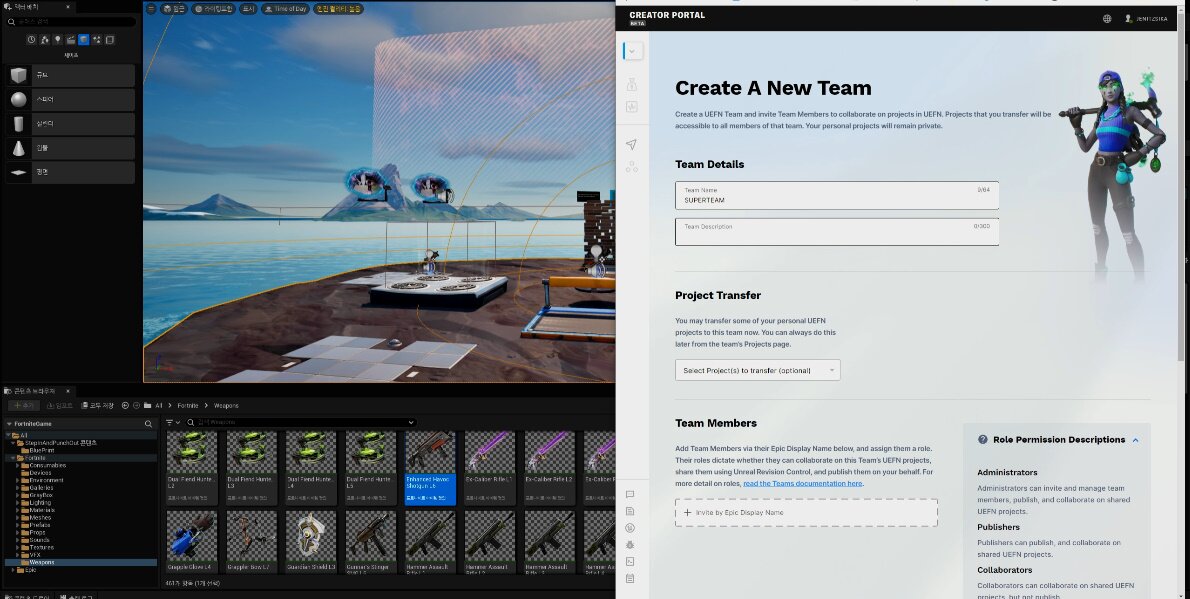The height and width of the screenshot is (599, 1190).
Task: Expand the Epic folder in tree
Action: tap(11, 570)
